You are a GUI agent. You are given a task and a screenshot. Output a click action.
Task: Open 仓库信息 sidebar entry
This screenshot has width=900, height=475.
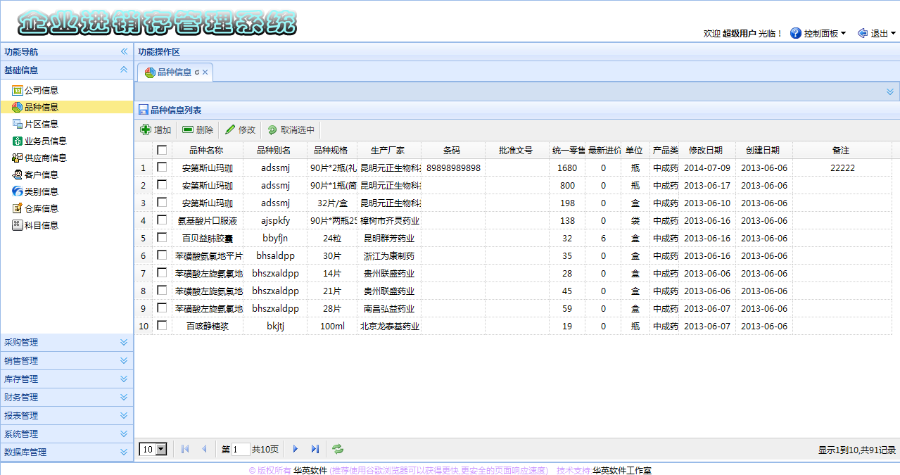35,208
